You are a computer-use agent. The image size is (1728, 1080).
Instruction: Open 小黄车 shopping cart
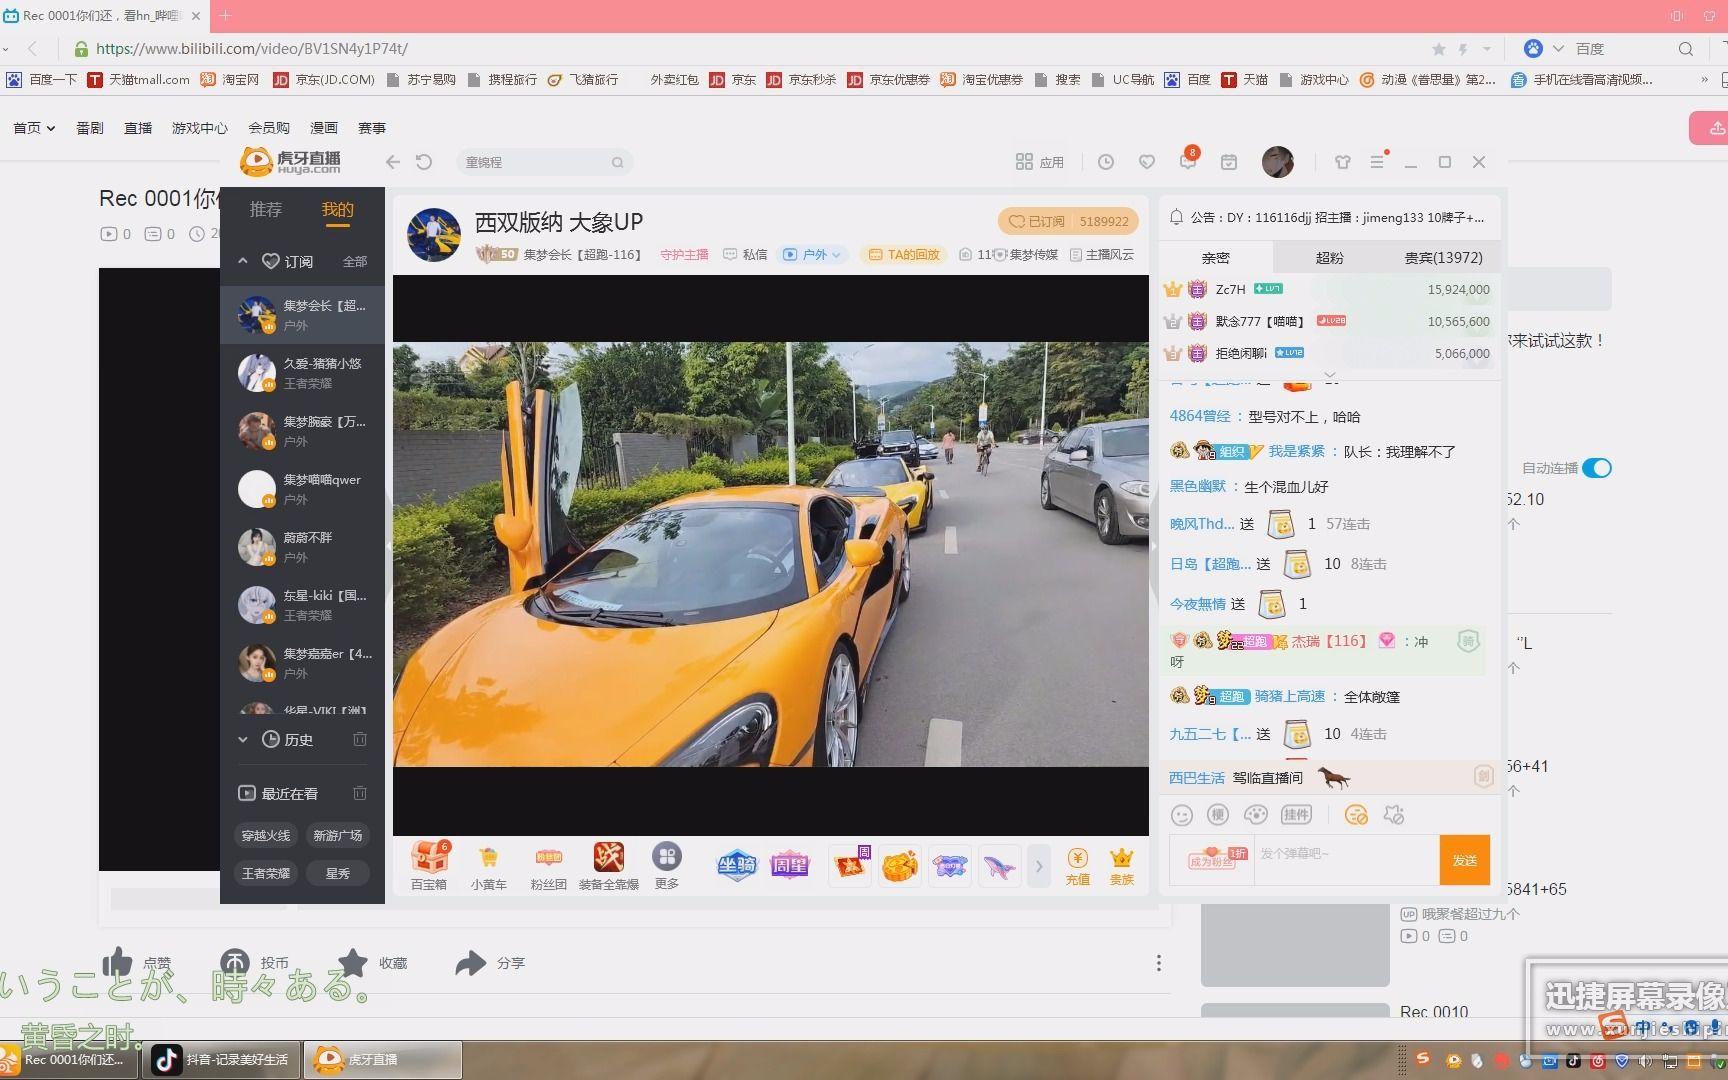(489, 866)
